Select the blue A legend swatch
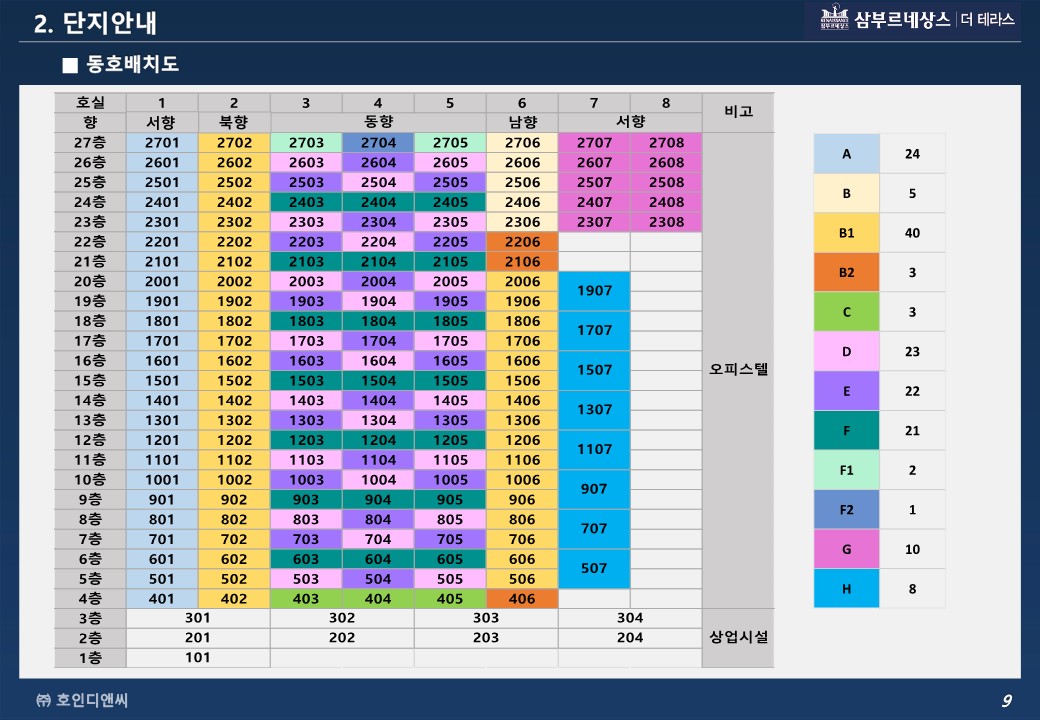Screen dimensions: 1040x720 846,154
